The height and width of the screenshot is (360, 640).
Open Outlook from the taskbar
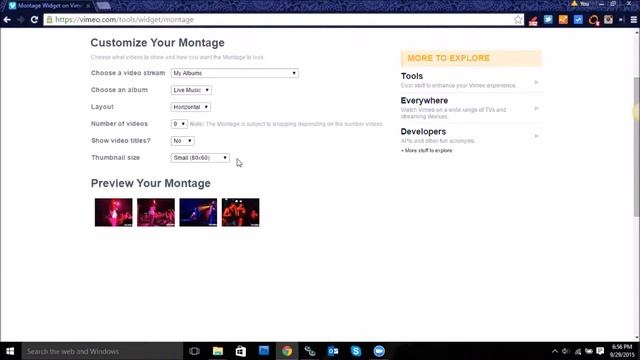[333, 351]
